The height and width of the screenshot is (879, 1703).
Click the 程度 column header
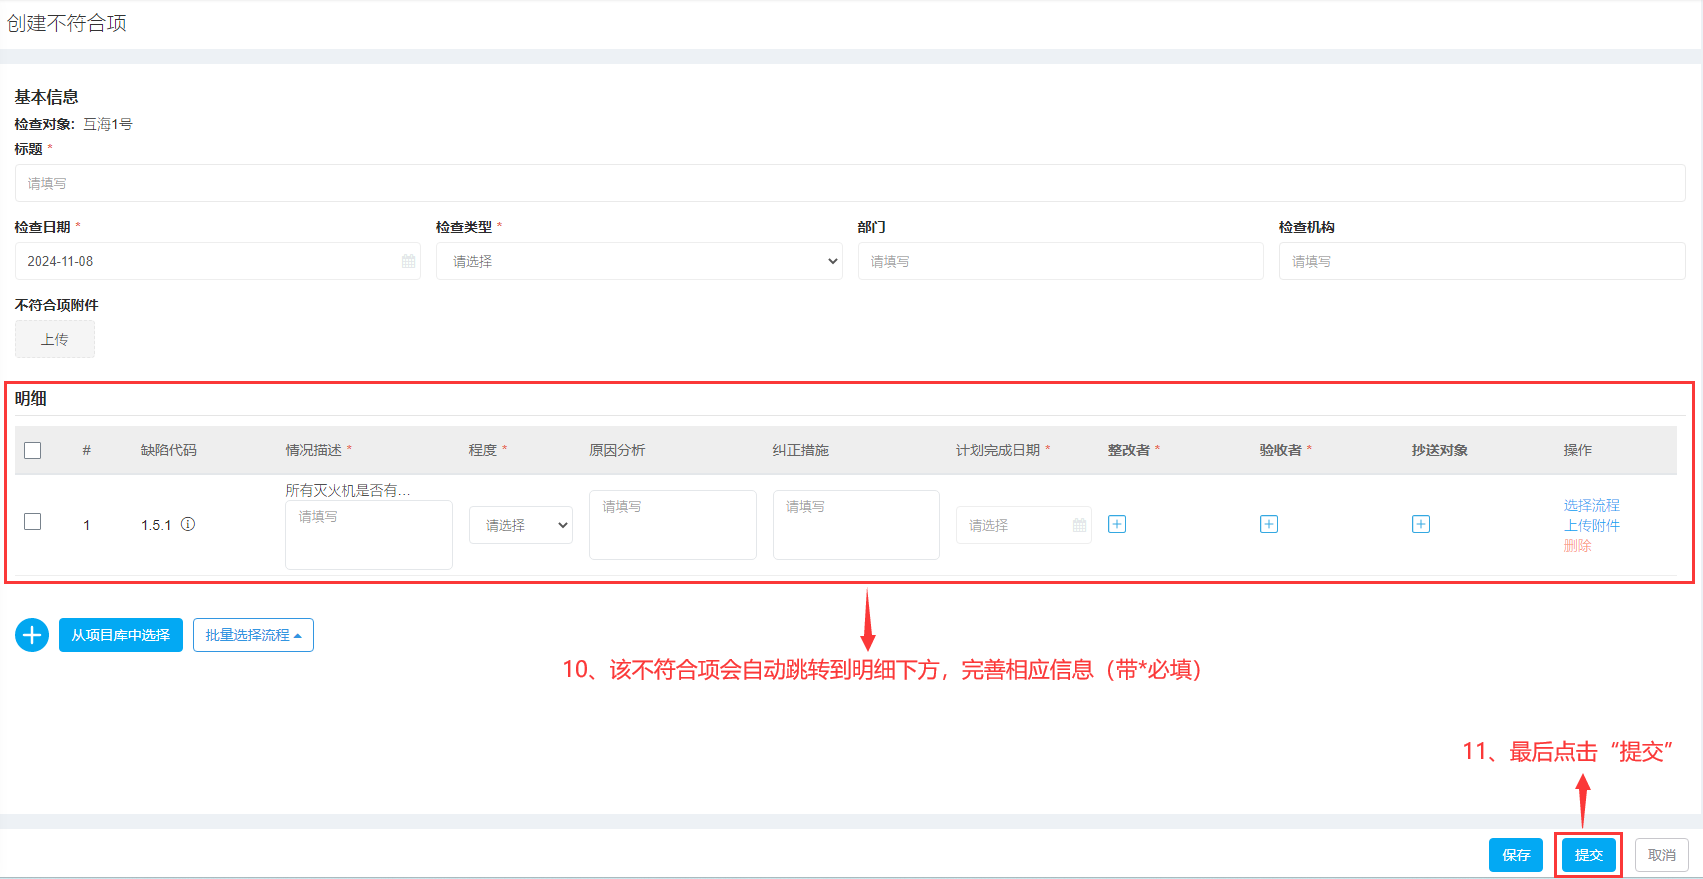[x=483, y=450]
